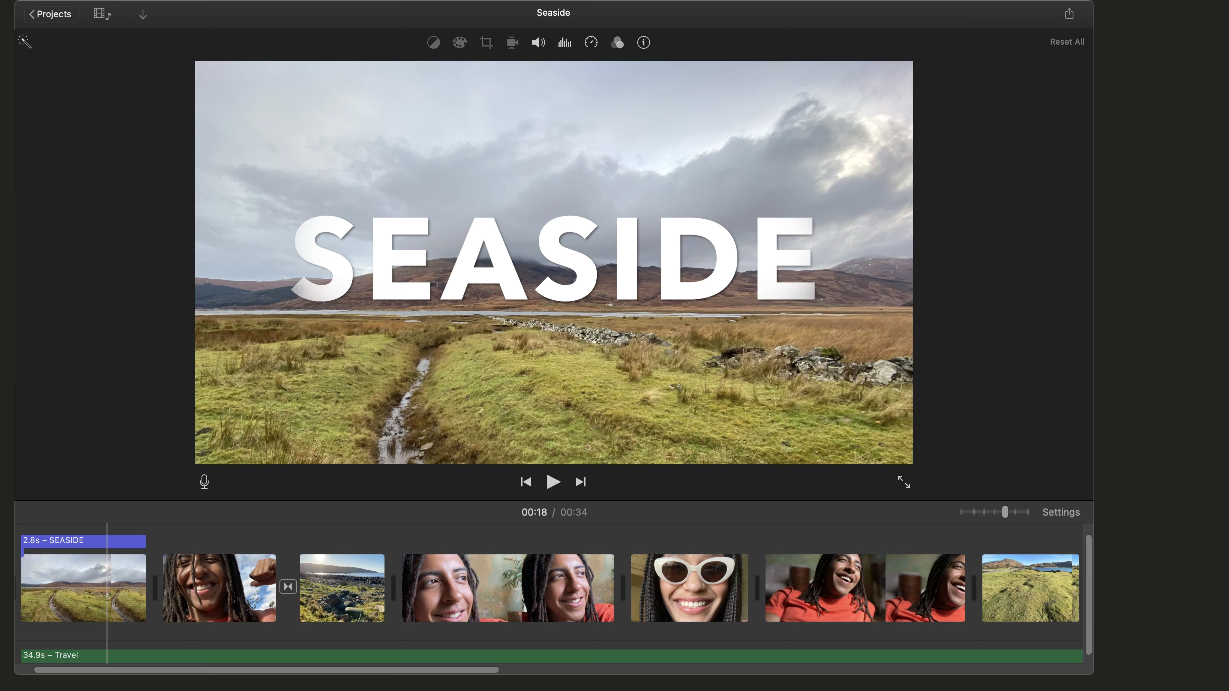Click the 00:18 current timecode
The height and width of the screenshot is (691, 1229).
pos(534,512)
